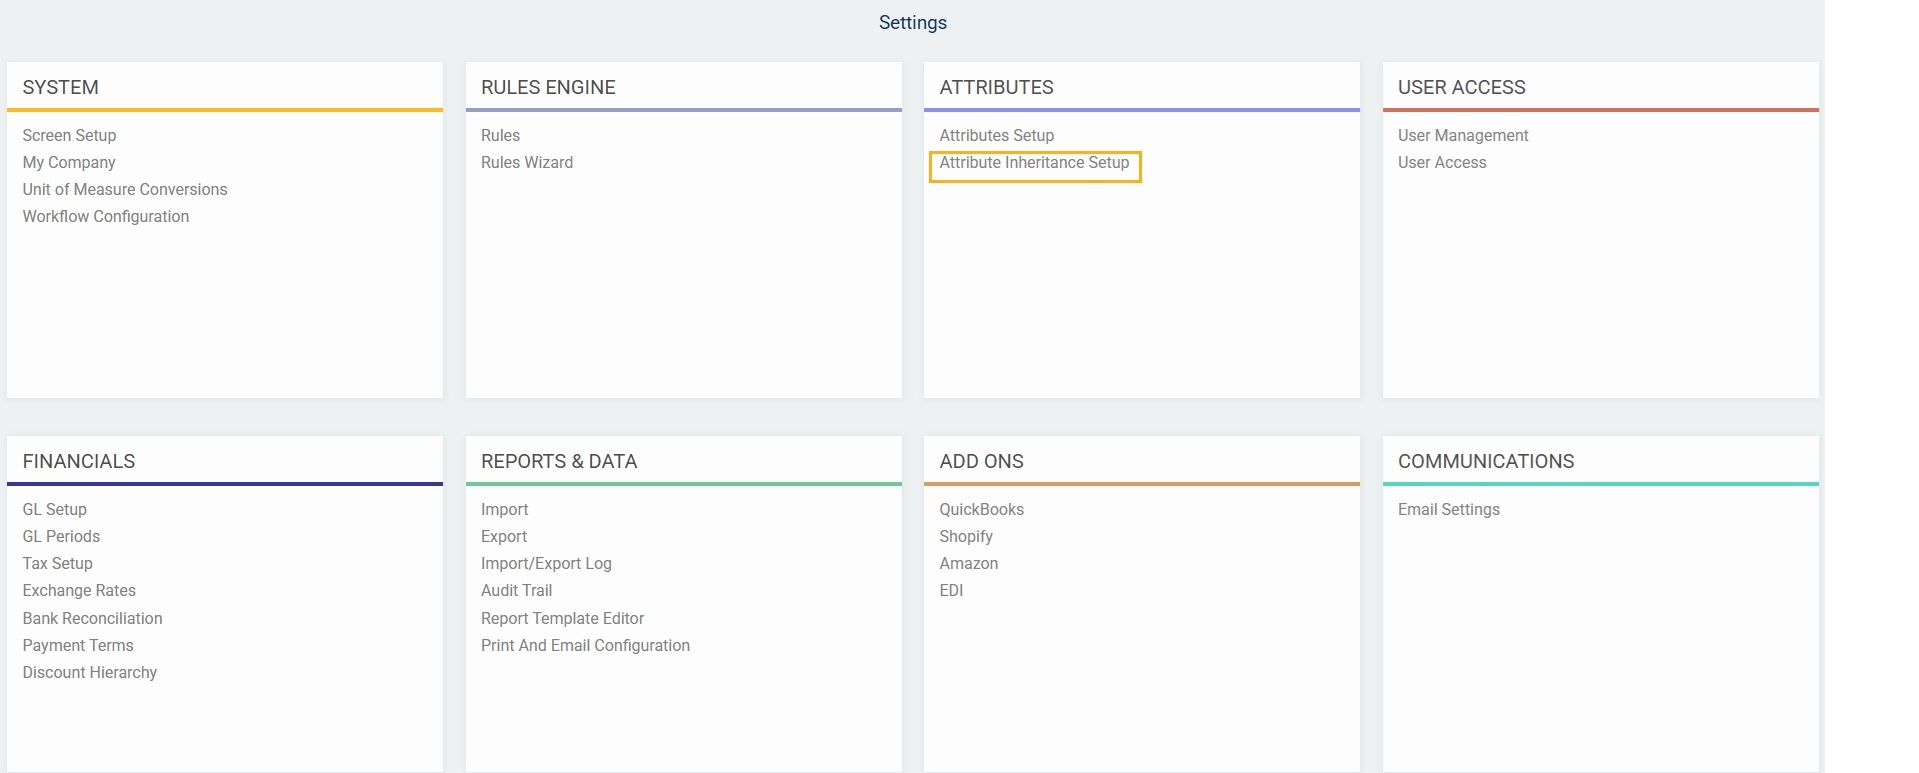
Task: Select the Shopify integration
Action: click(966, 536)
